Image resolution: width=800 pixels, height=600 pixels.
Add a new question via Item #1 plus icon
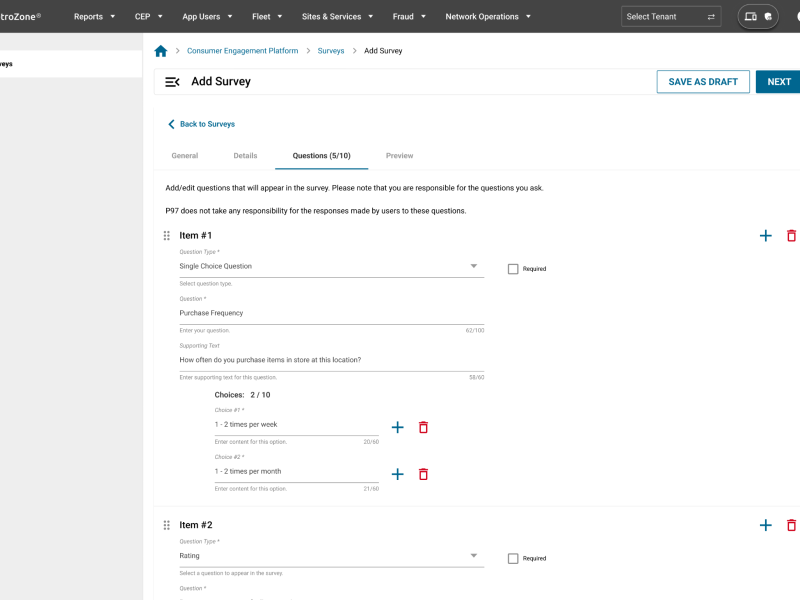pos(766,235)
